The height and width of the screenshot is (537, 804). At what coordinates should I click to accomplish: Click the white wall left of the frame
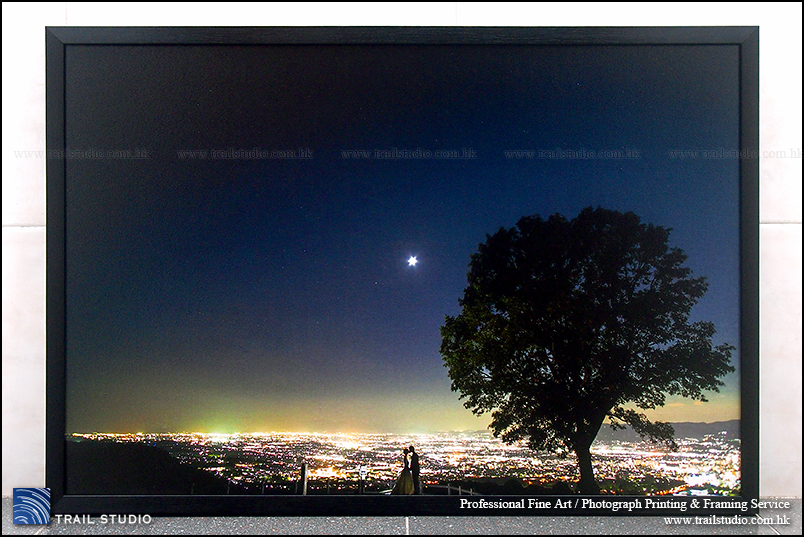[22, 270]
